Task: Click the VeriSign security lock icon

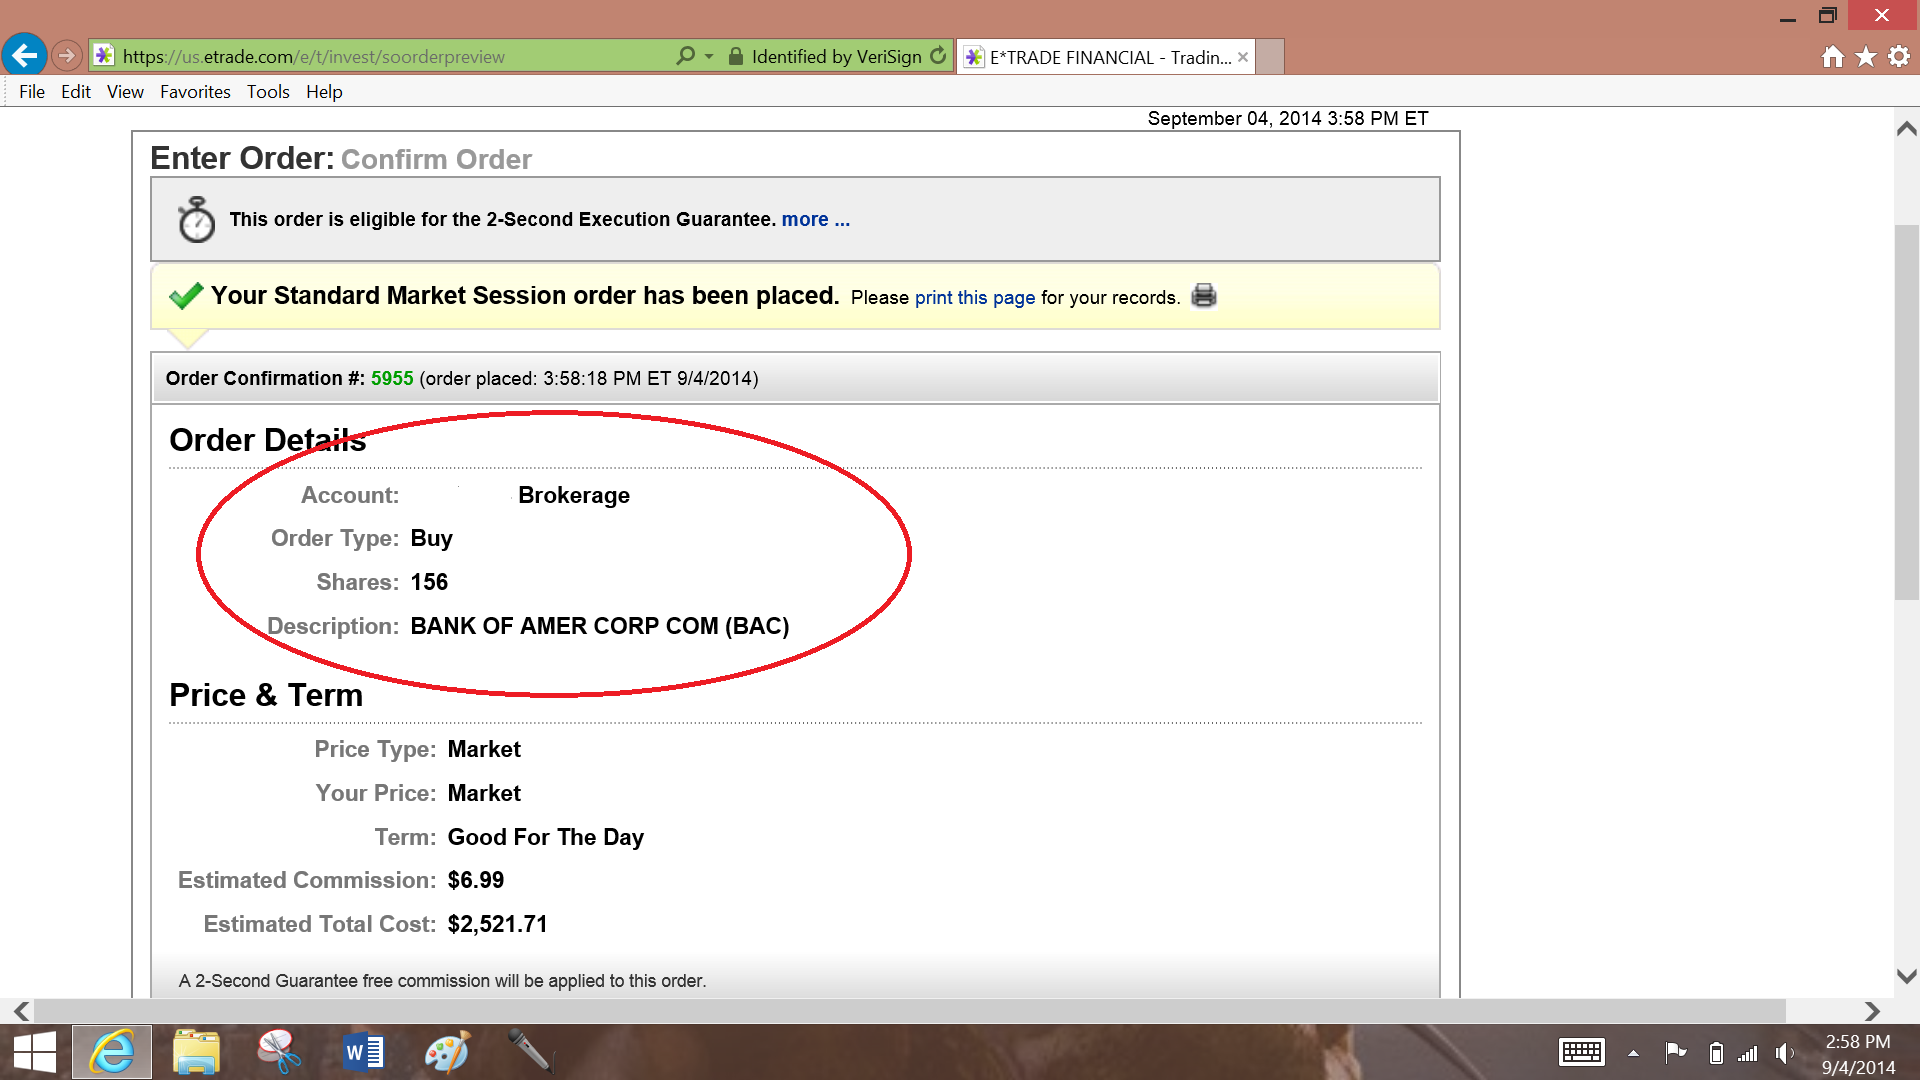Action: tap(736, 56)
